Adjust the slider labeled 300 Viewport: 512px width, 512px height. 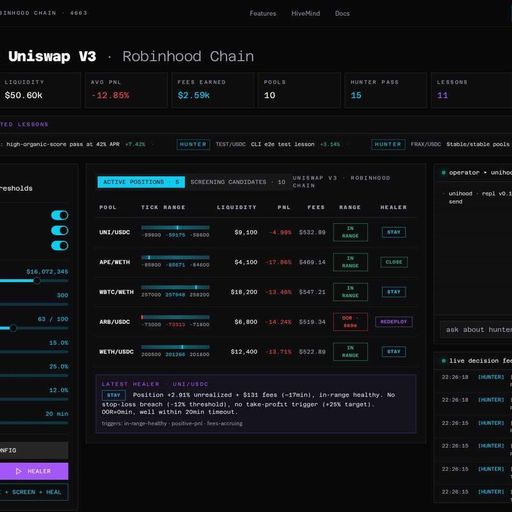[x=33, y=304]
